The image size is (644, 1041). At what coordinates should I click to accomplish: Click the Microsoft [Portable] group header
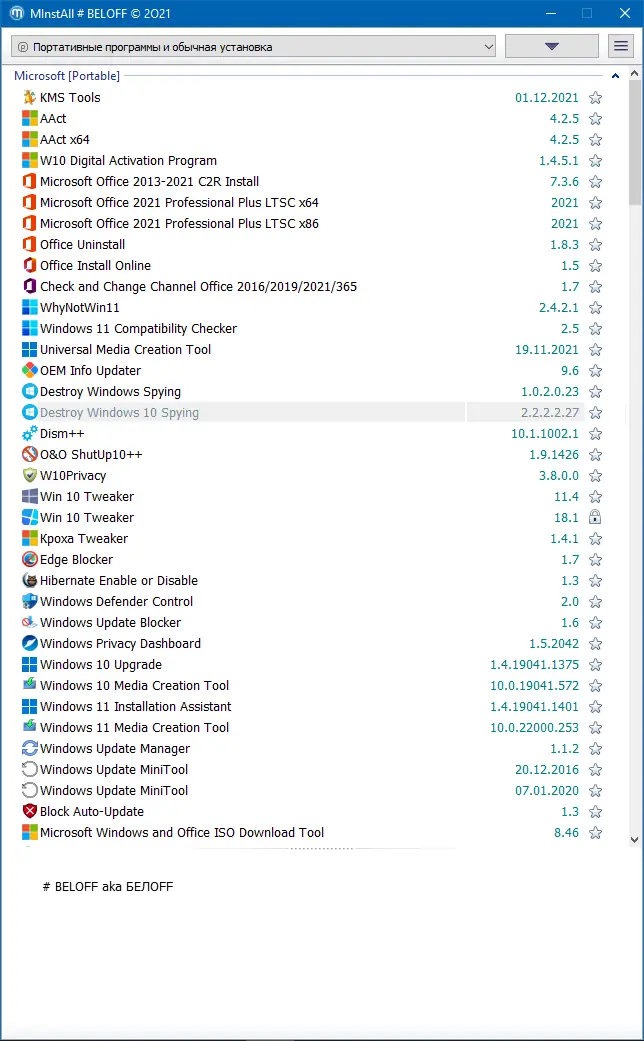[67, 76]
